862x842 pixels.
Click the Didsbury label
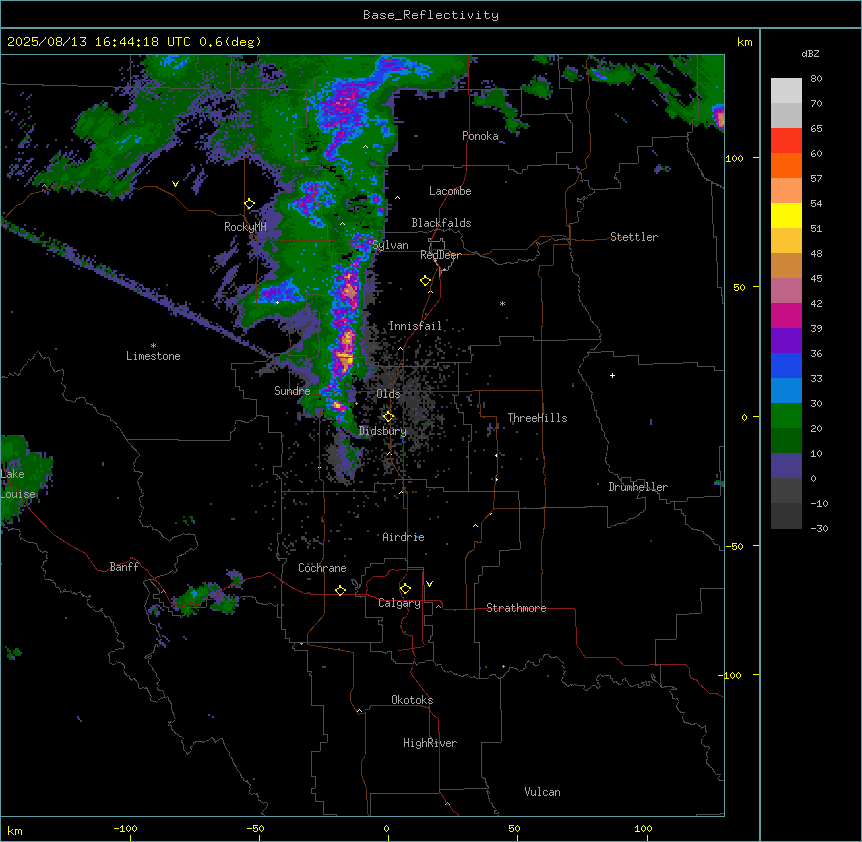[383, 431]
